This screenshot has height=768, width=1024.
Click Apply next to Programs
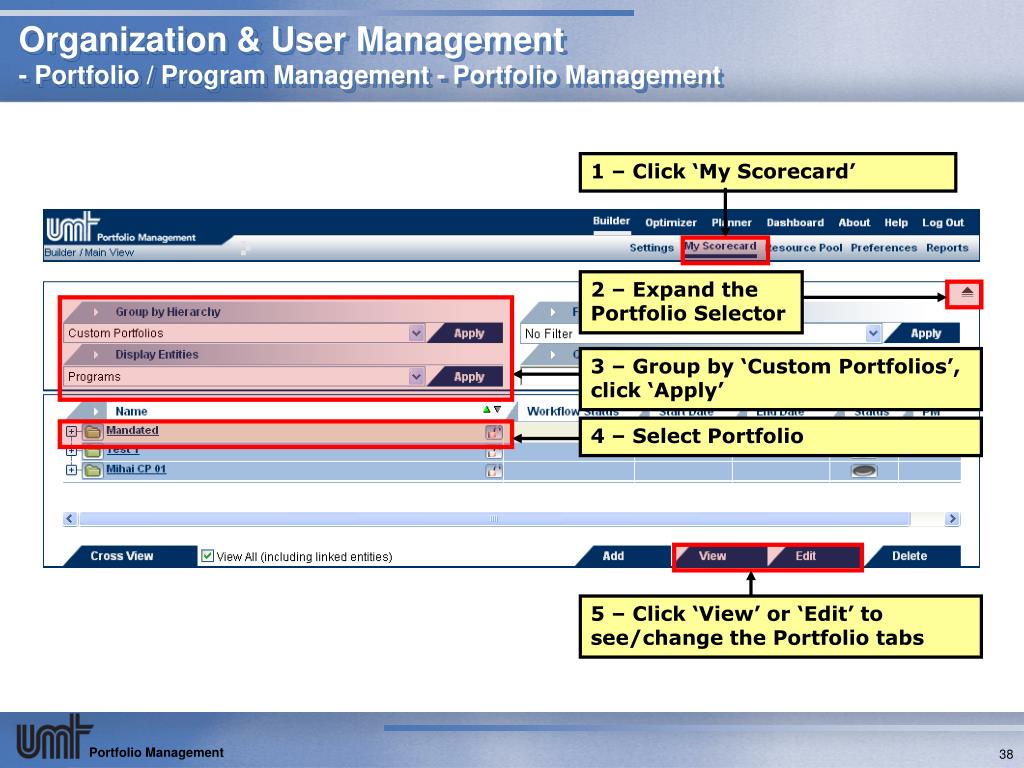click(x=468, y=376)
